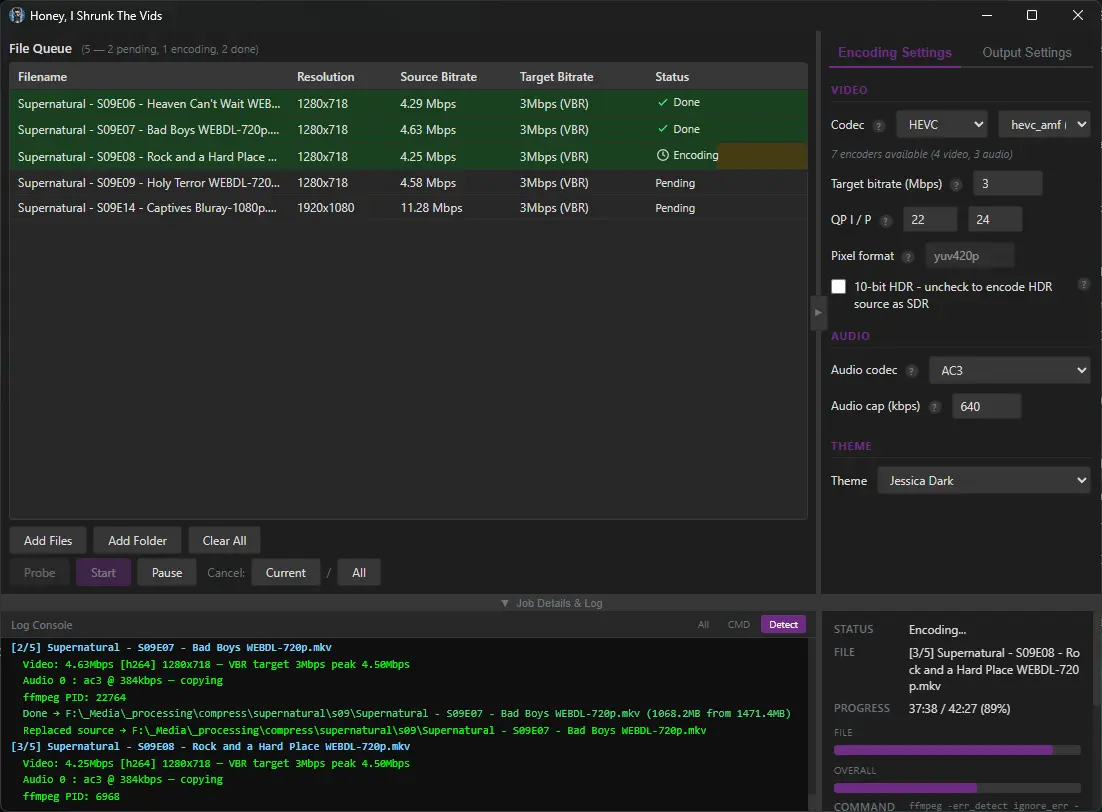Click the Audio cap help icon
Screen dimensions: 1102x812
934,407
